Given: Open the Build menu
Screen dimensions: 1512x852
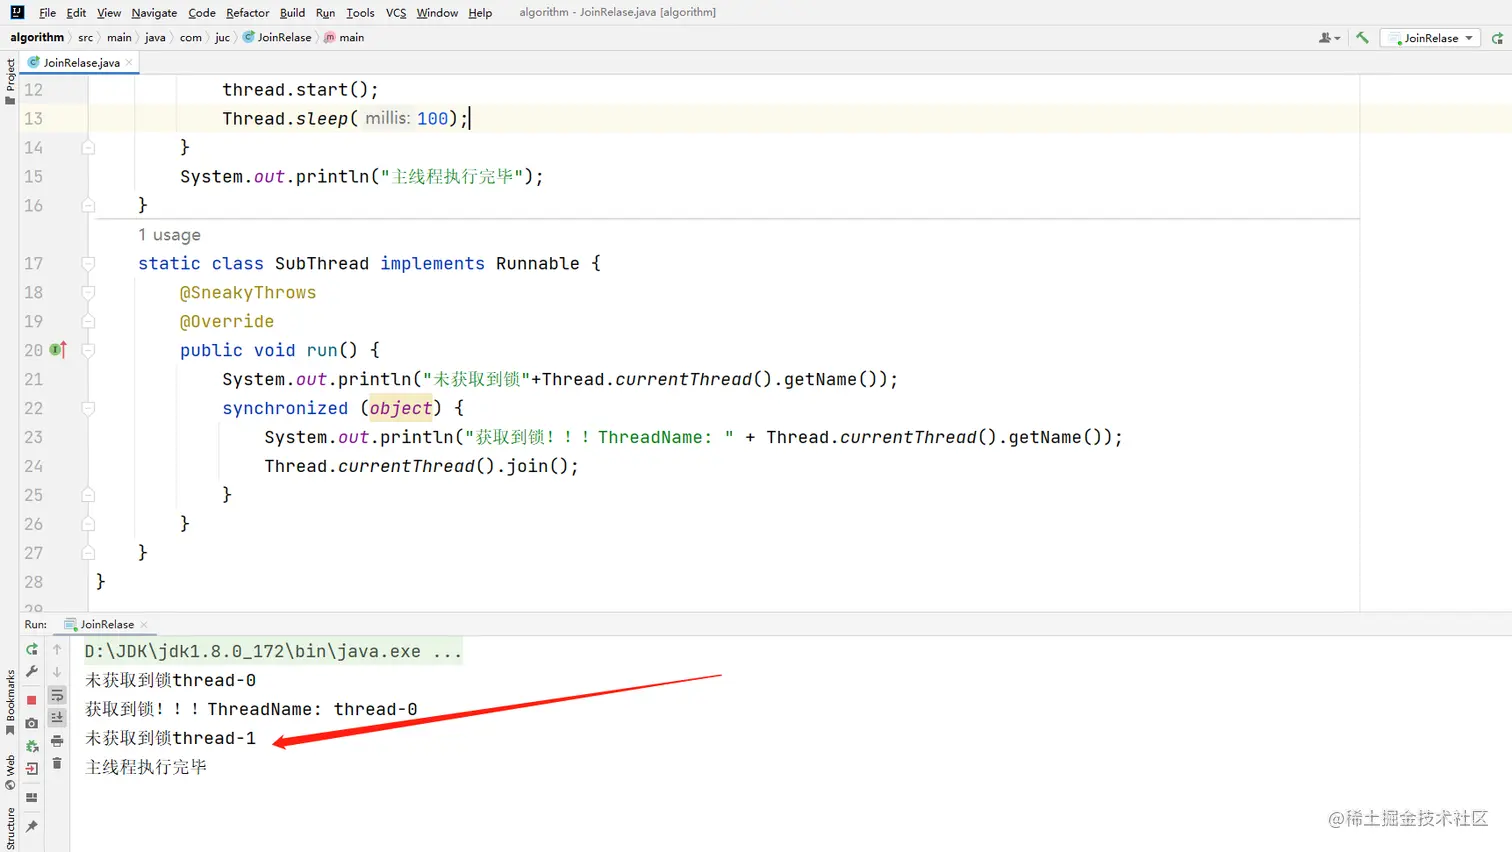Looking at the screenshot, I should (292, 13).
